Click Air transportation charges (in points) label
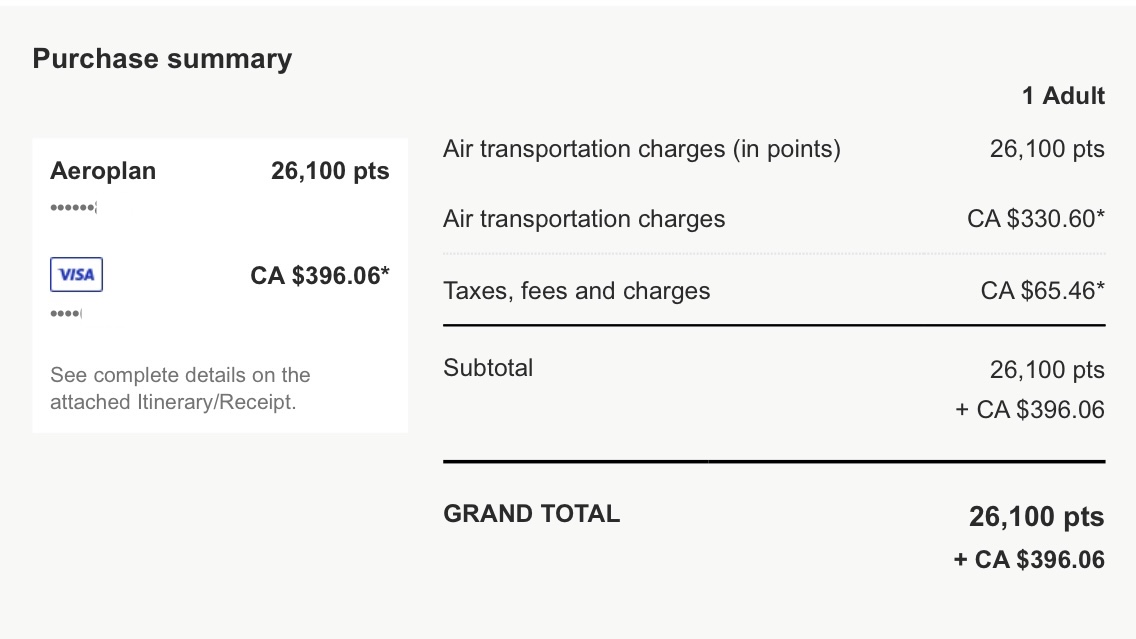The height and width of the screenshot is (639, 1136). coord(641,149)
